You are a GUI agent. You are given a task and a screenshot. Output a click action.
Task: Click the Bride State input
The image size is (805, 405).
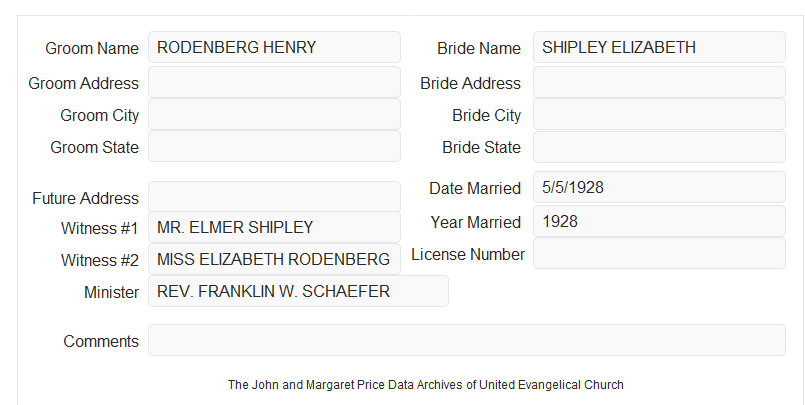point(659,147)
